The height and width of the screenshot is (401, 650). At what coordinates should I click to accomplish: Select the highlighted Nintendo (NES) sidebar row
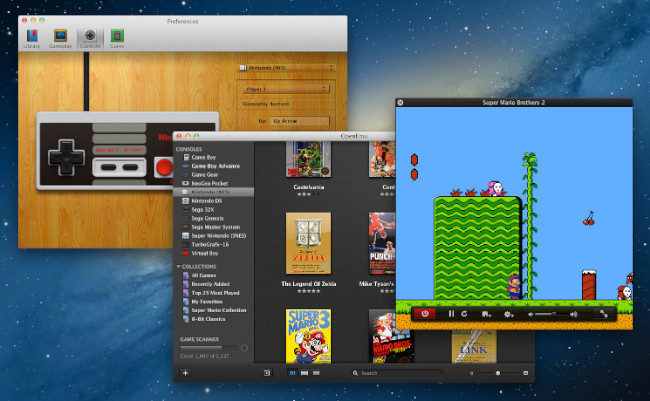213,192
